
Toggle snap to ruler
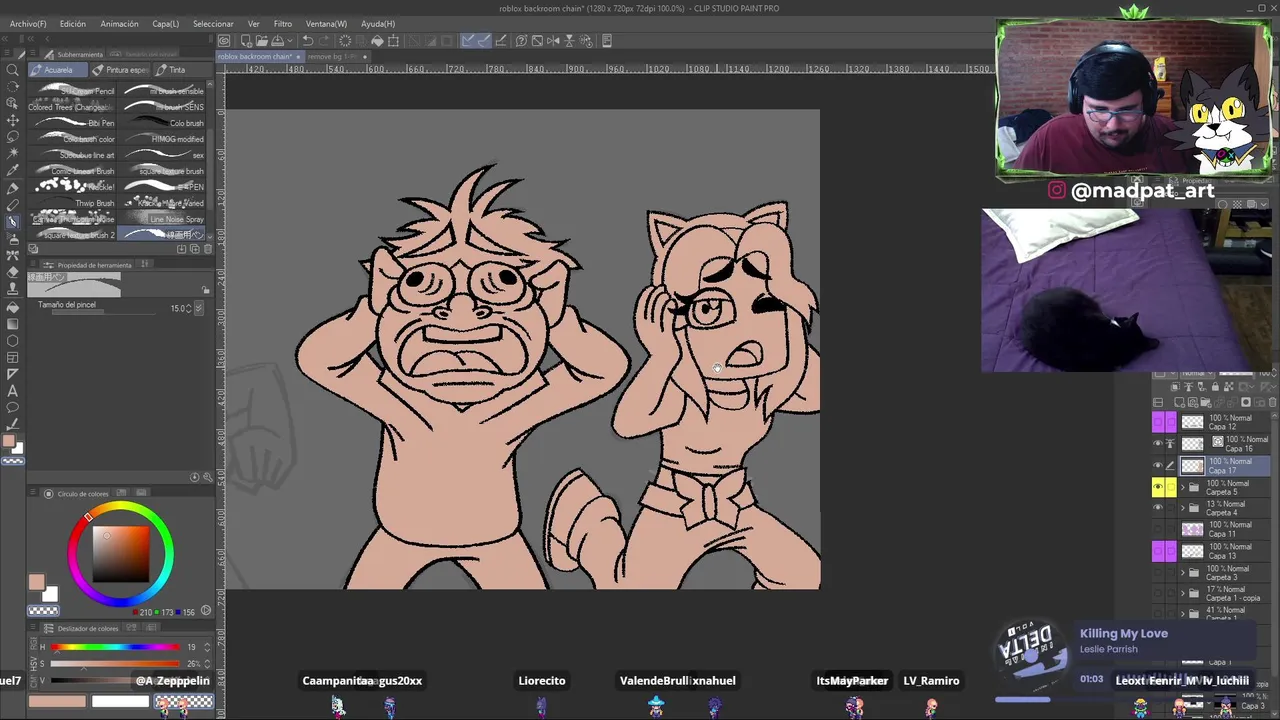tap(468, 41)
